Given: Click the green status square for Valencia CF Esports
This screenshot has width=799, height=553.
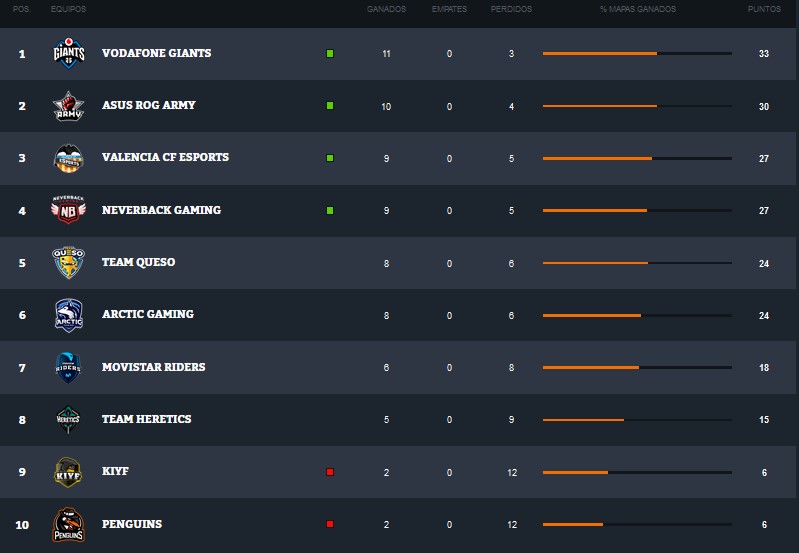Looking at the screenshot, I should click(330, 158).
